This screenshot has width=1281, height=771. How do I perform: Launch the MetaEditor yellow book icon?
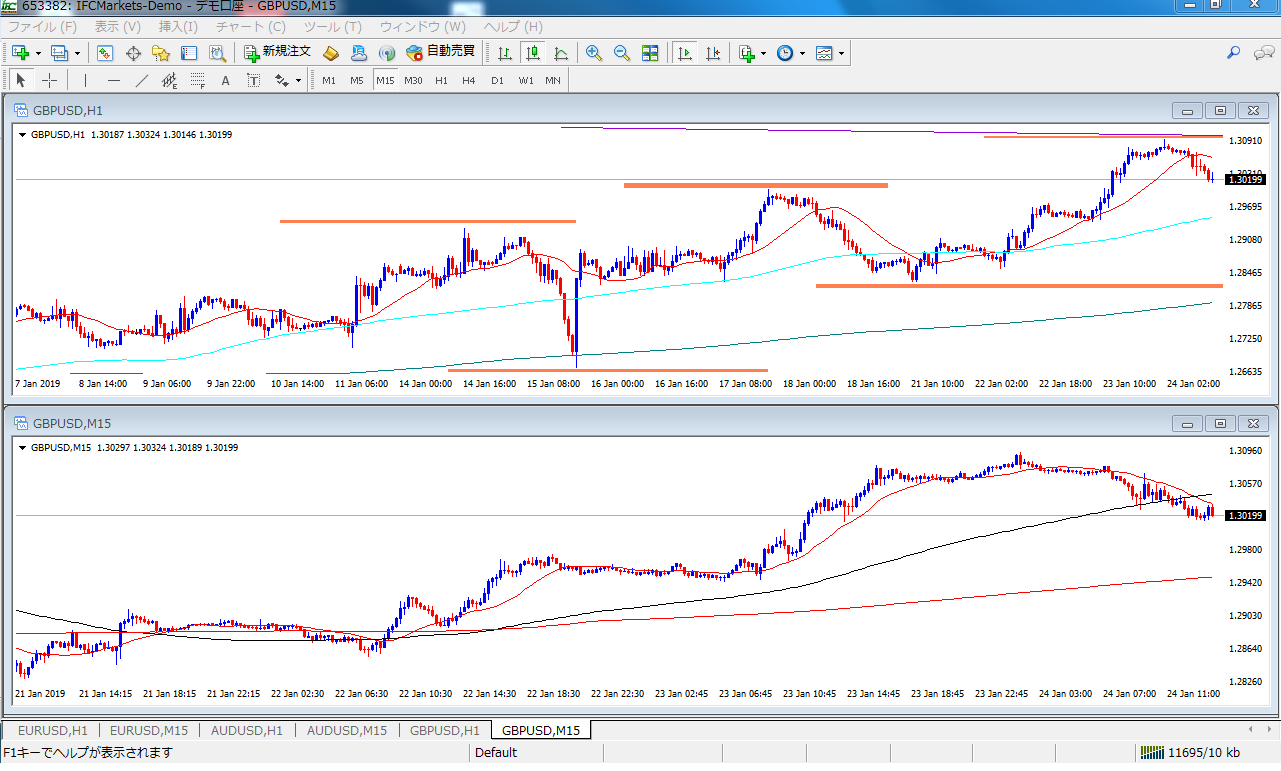[x=331, y=53]
